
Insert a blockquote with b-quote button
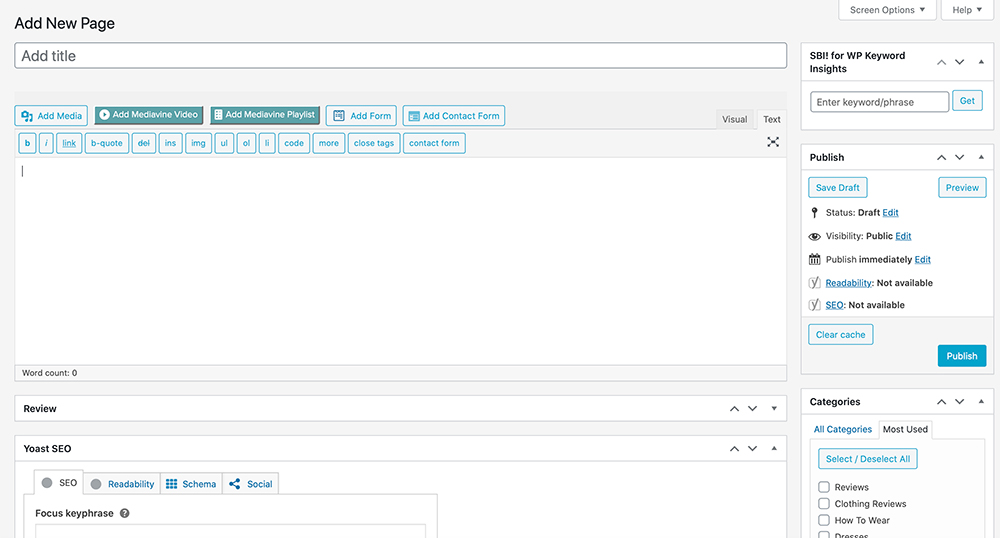107,143
